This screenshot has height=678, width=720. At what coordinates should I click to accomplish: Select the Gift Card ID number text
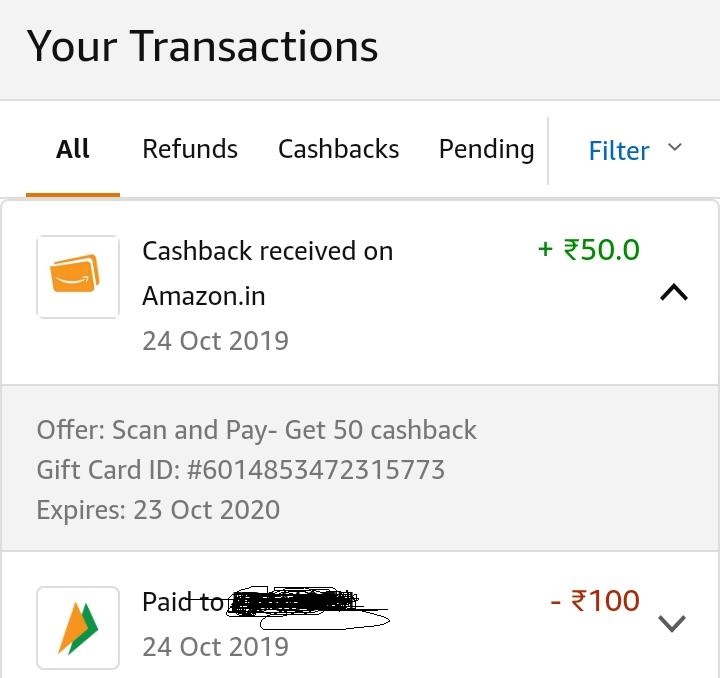[x=316, y=470]
